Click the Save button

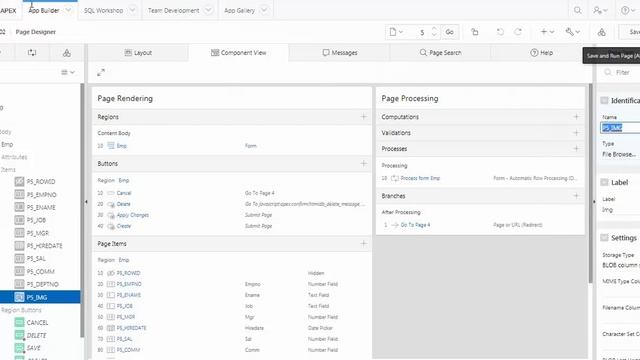click(x=631, y=32)
